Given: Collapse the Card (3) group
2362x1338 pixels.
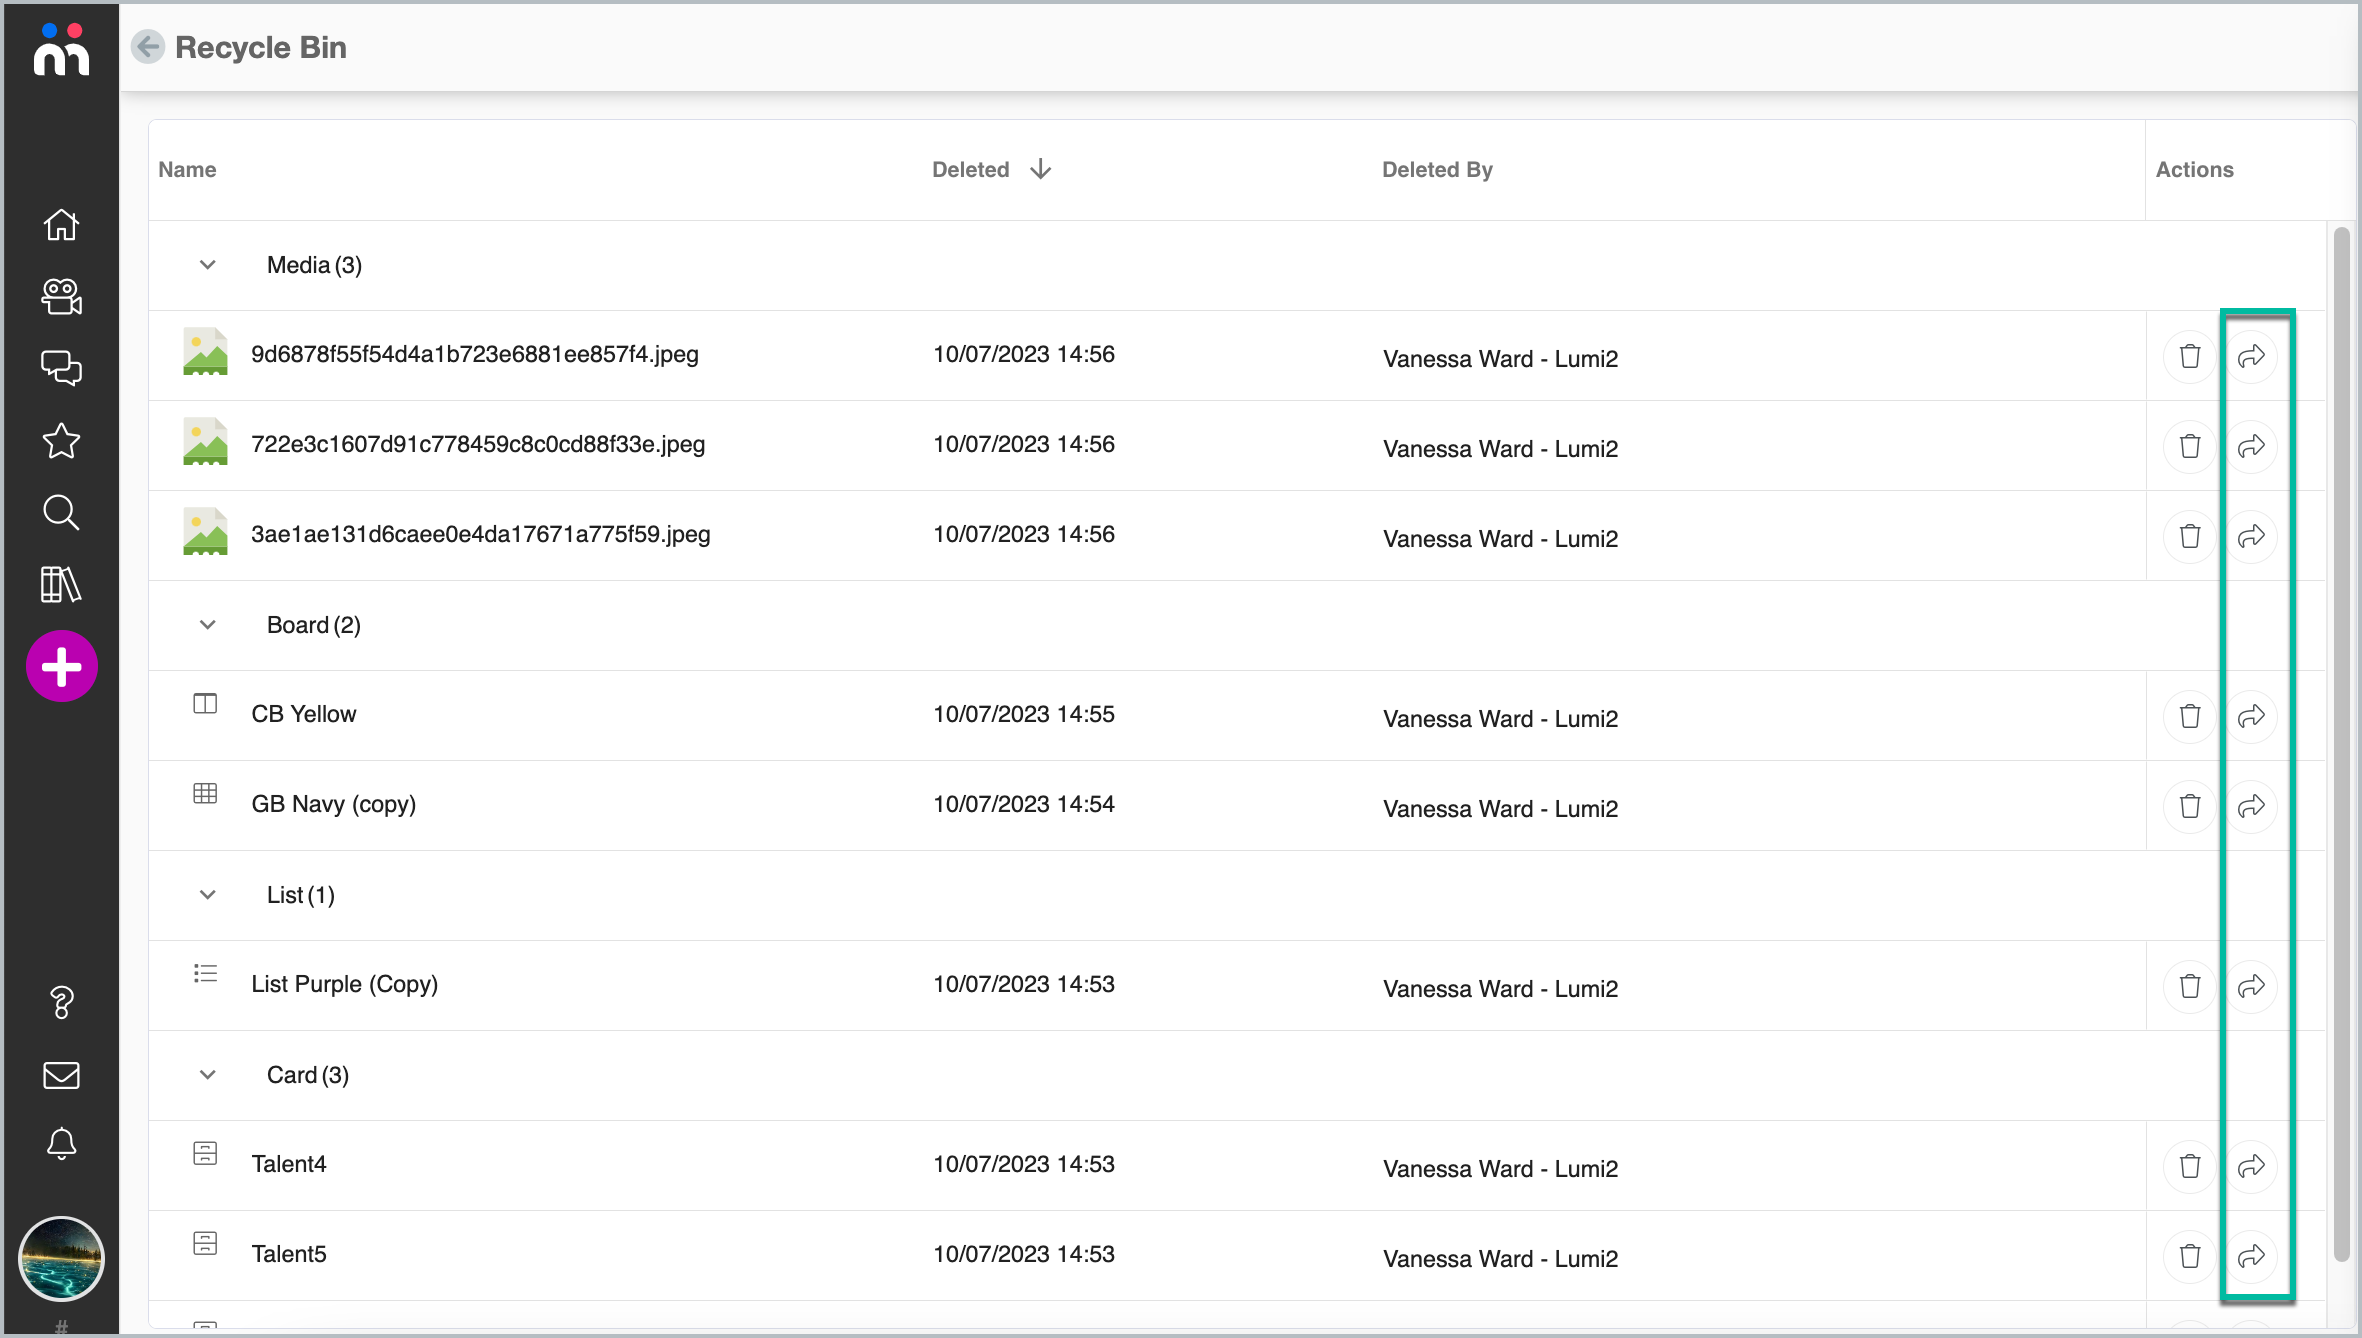Looking at the screenshot, I should pos(208,1075).
